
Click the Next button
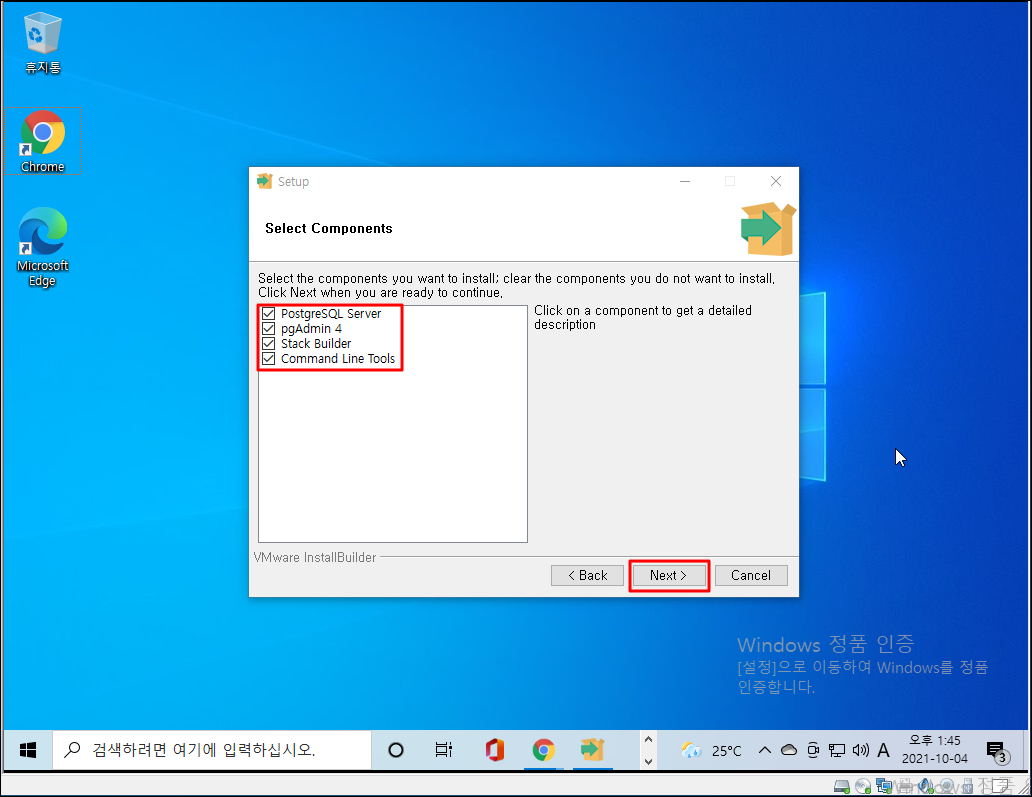668,575
